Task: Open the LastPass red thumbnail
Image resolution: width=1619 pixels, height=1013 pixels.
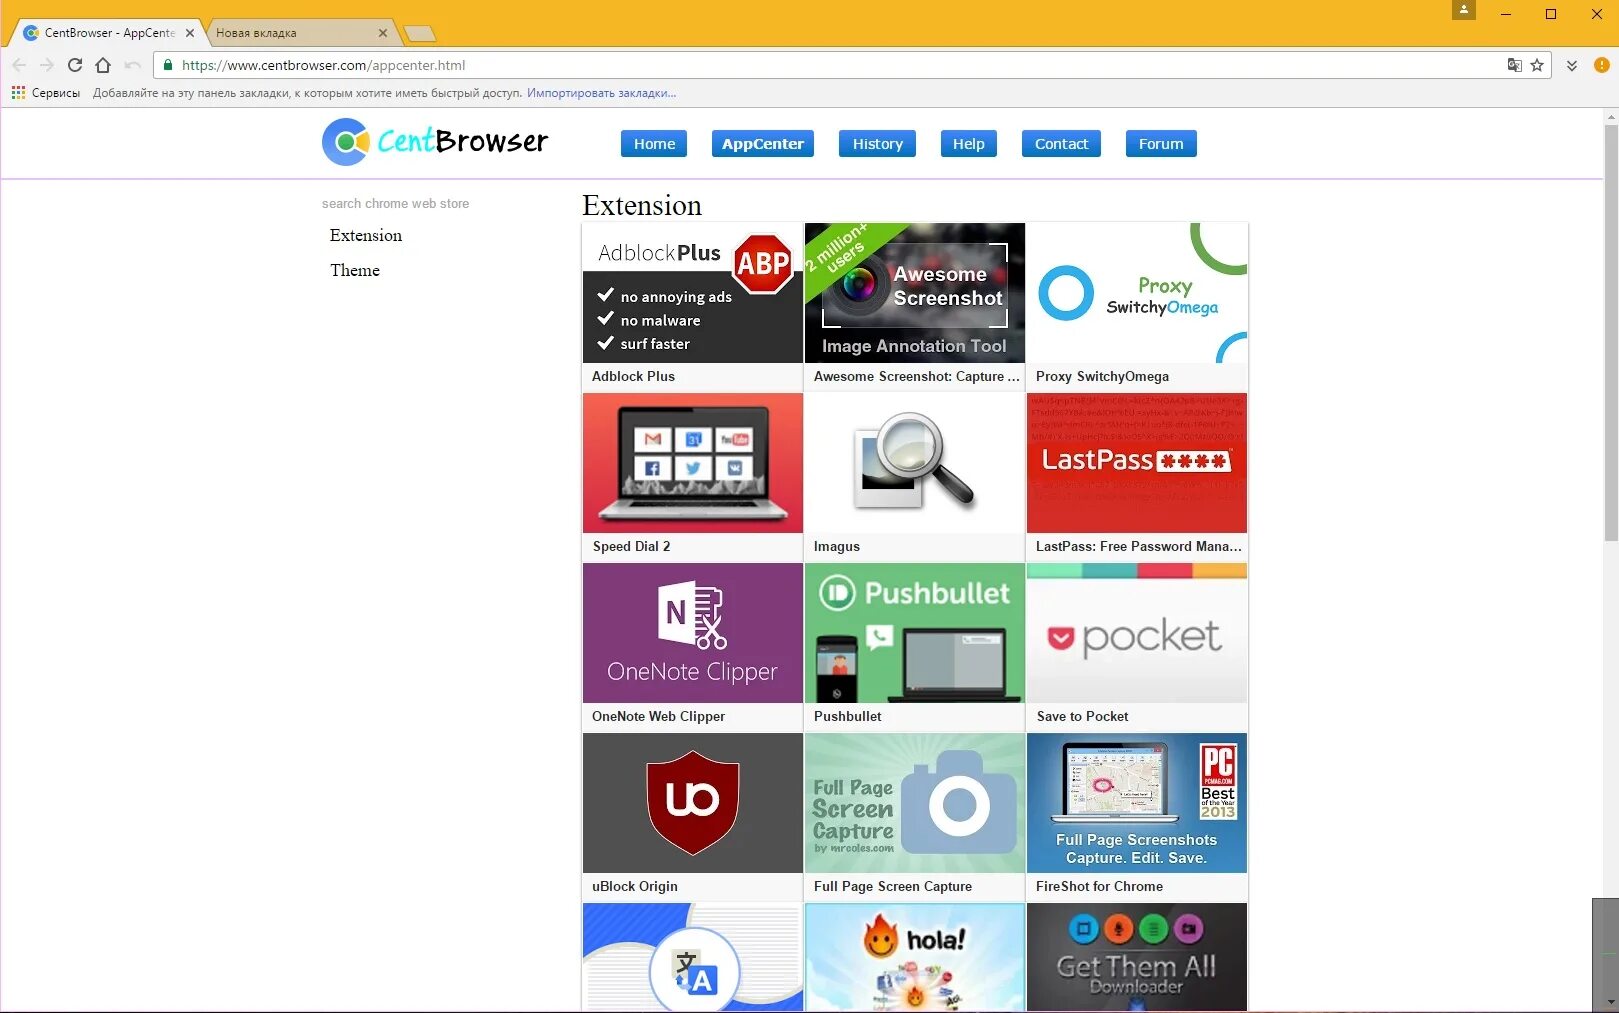Action: (x=1137, y=463)
